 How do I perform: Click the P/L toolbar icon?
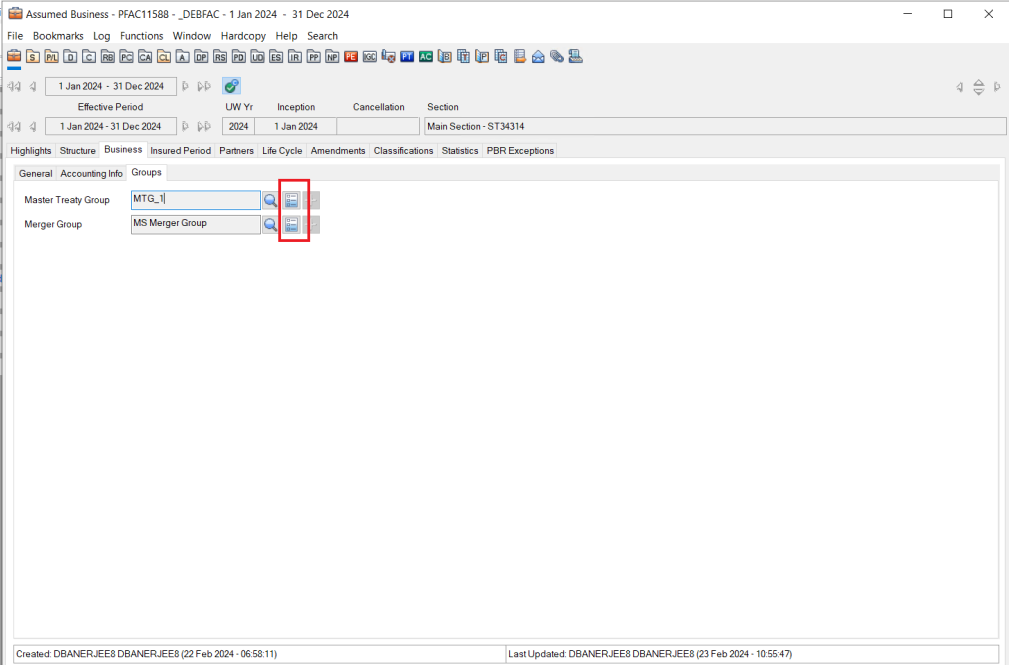(x=52, y=57)
